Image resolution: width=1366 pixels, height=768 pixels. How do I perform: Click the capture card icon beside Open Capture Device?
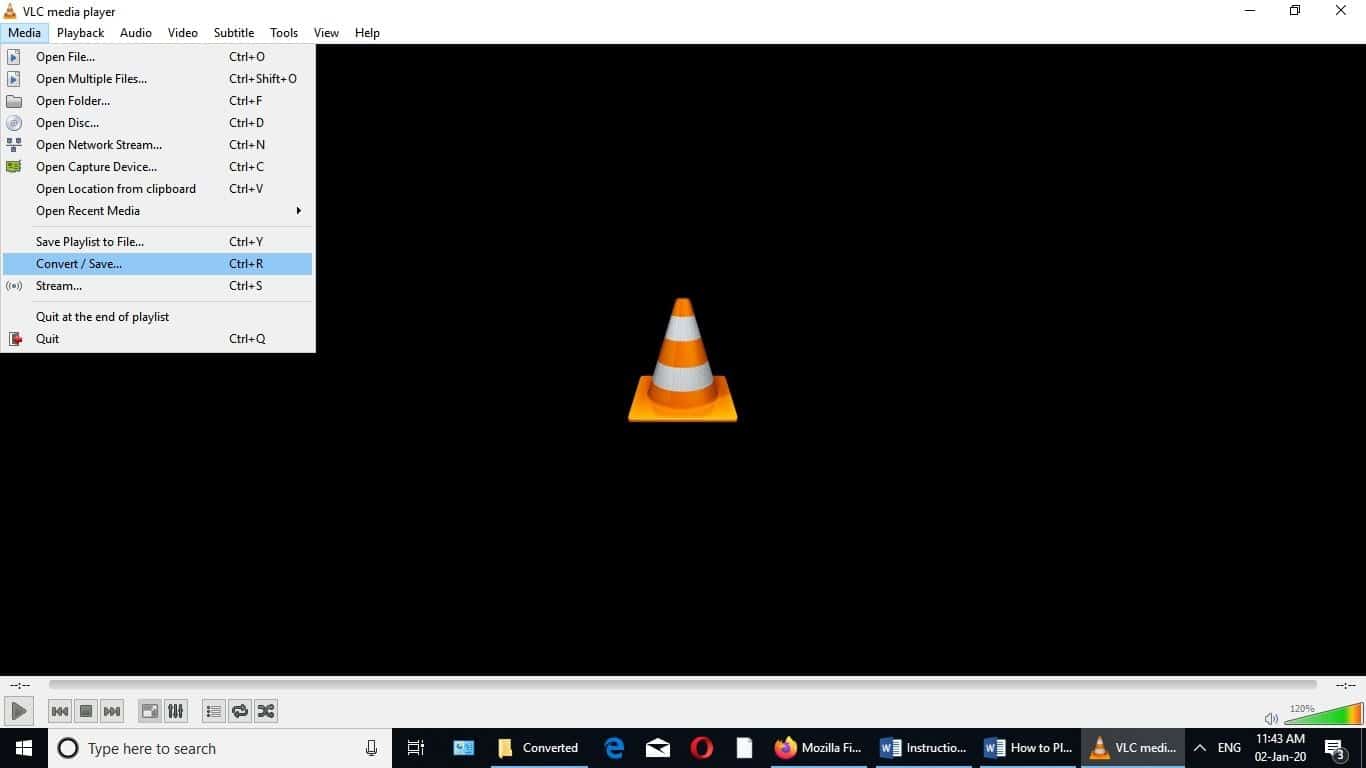[14, 167]
